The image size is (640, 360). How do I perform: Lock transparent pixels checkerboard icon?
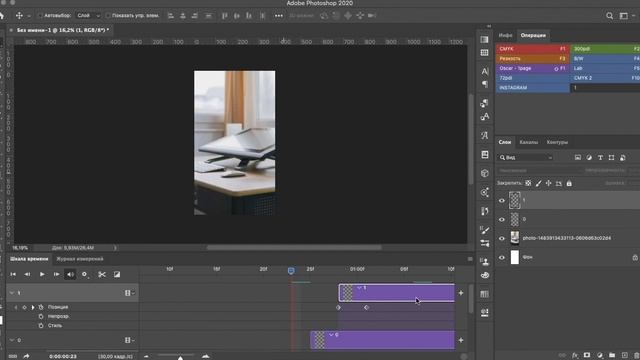point(528,183)
